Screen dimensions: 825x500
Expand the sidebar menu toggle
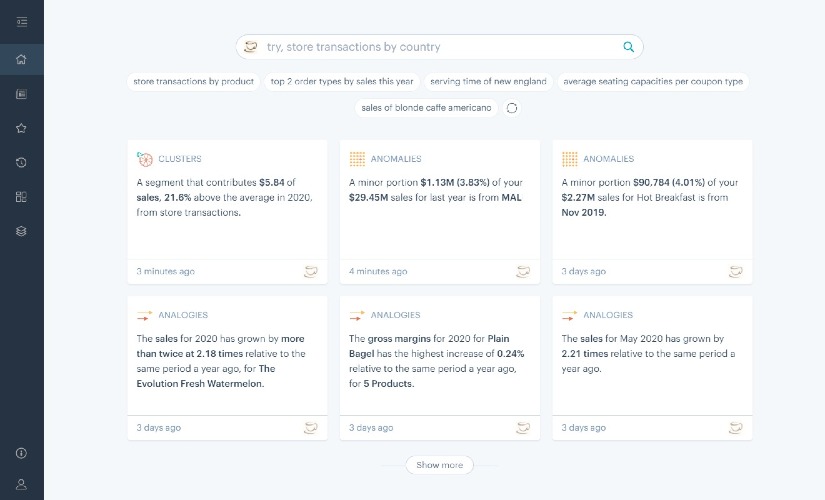[21, 21]
